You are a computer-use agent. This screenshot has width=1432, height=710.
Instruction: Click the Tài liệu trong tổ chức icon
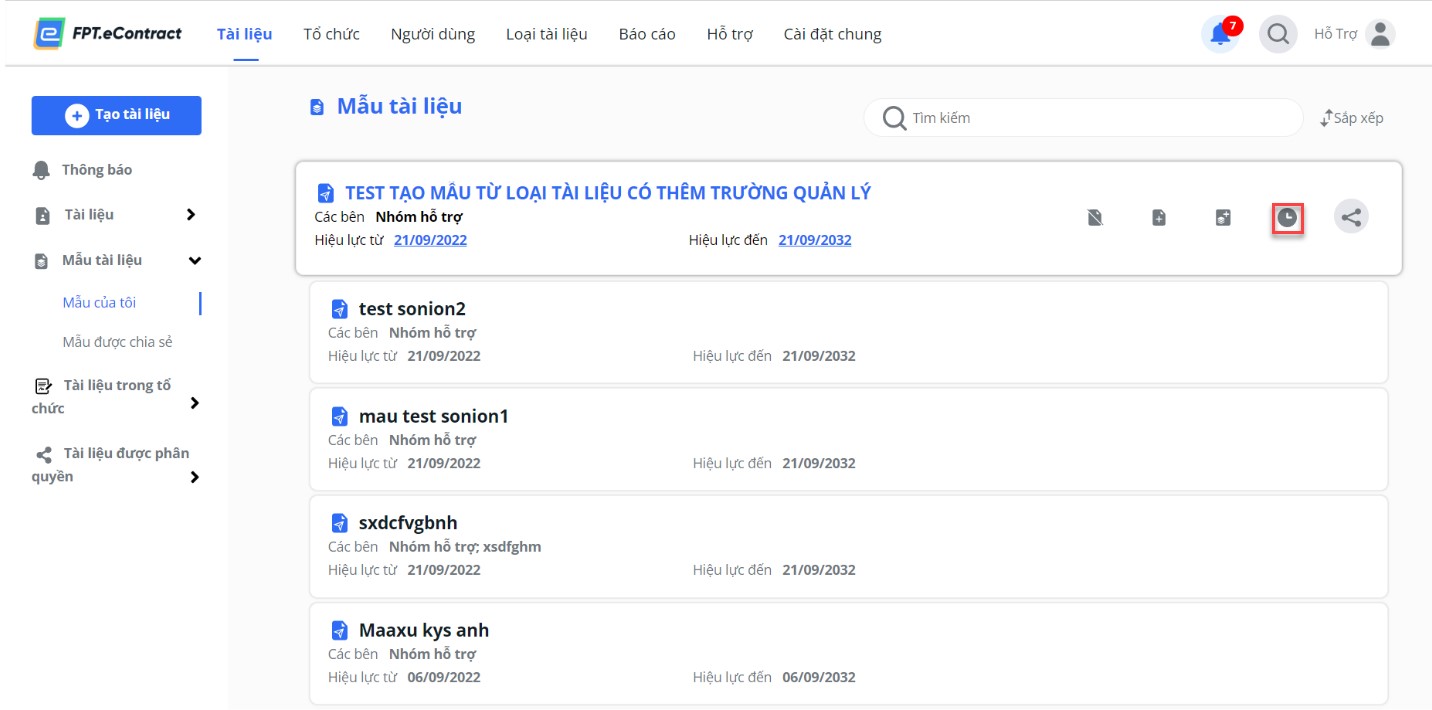coord(42,386)
